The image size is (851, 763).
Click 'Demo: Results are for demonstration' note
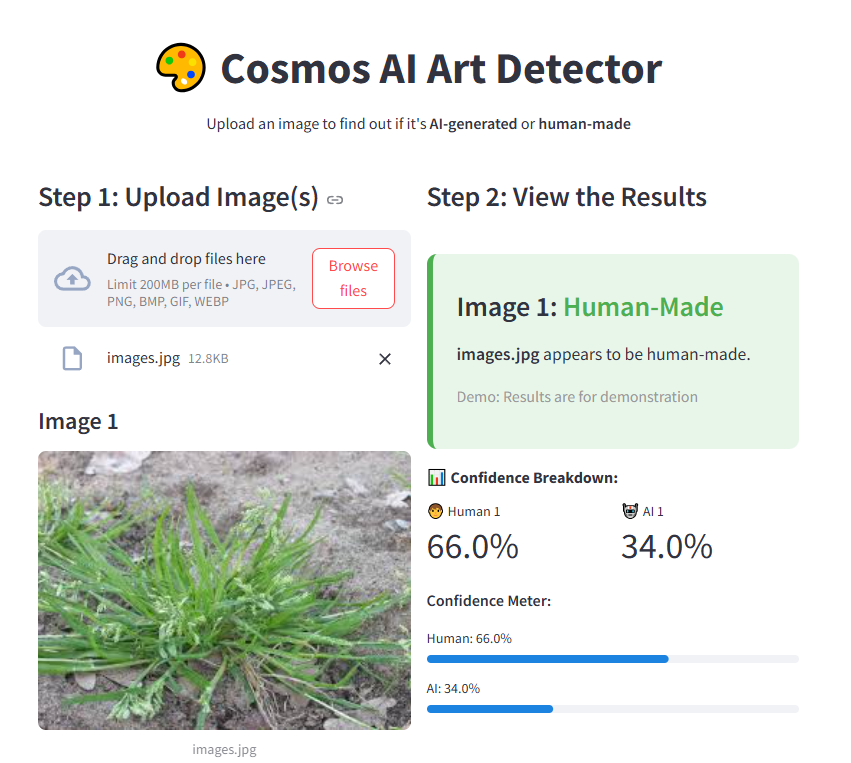pos(577,397)
